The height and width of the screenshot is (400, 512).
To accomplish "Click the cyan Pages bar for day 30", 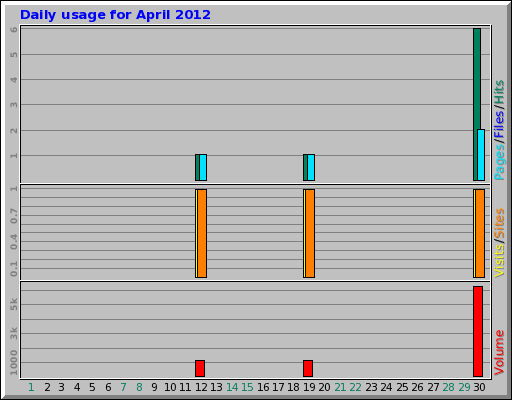I will [x=481, y=155].
